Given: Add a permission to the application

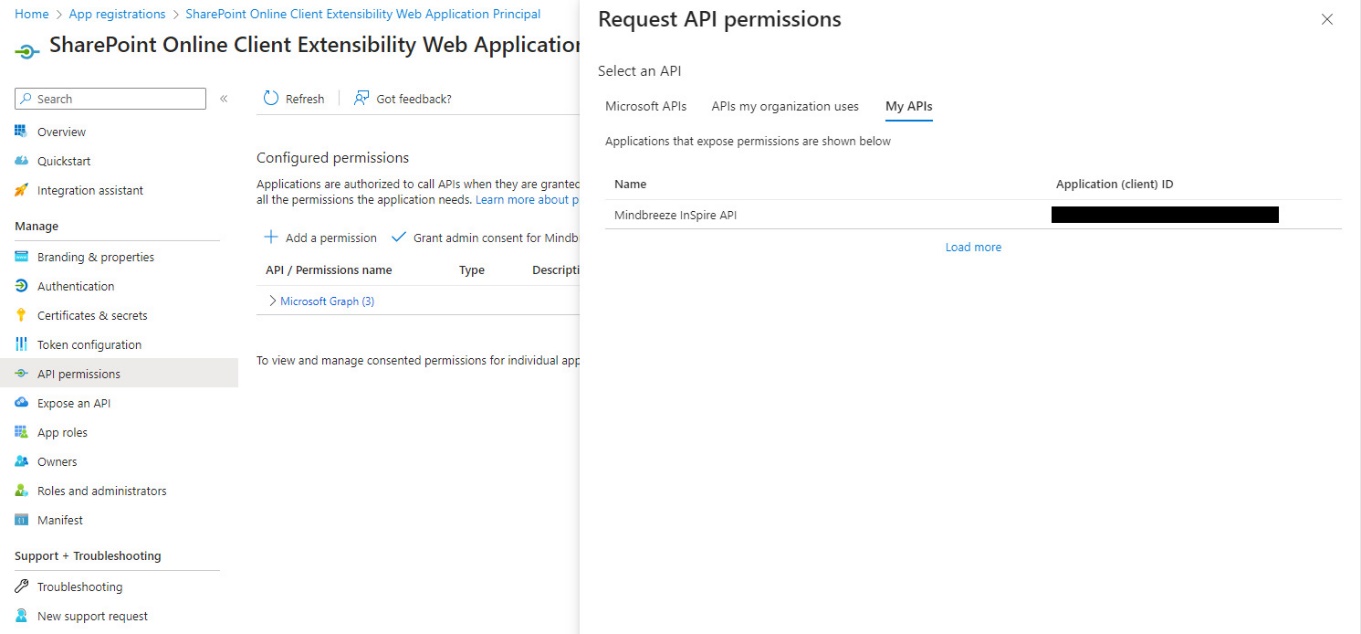Looking at the screenshot, I should [320, 238].
